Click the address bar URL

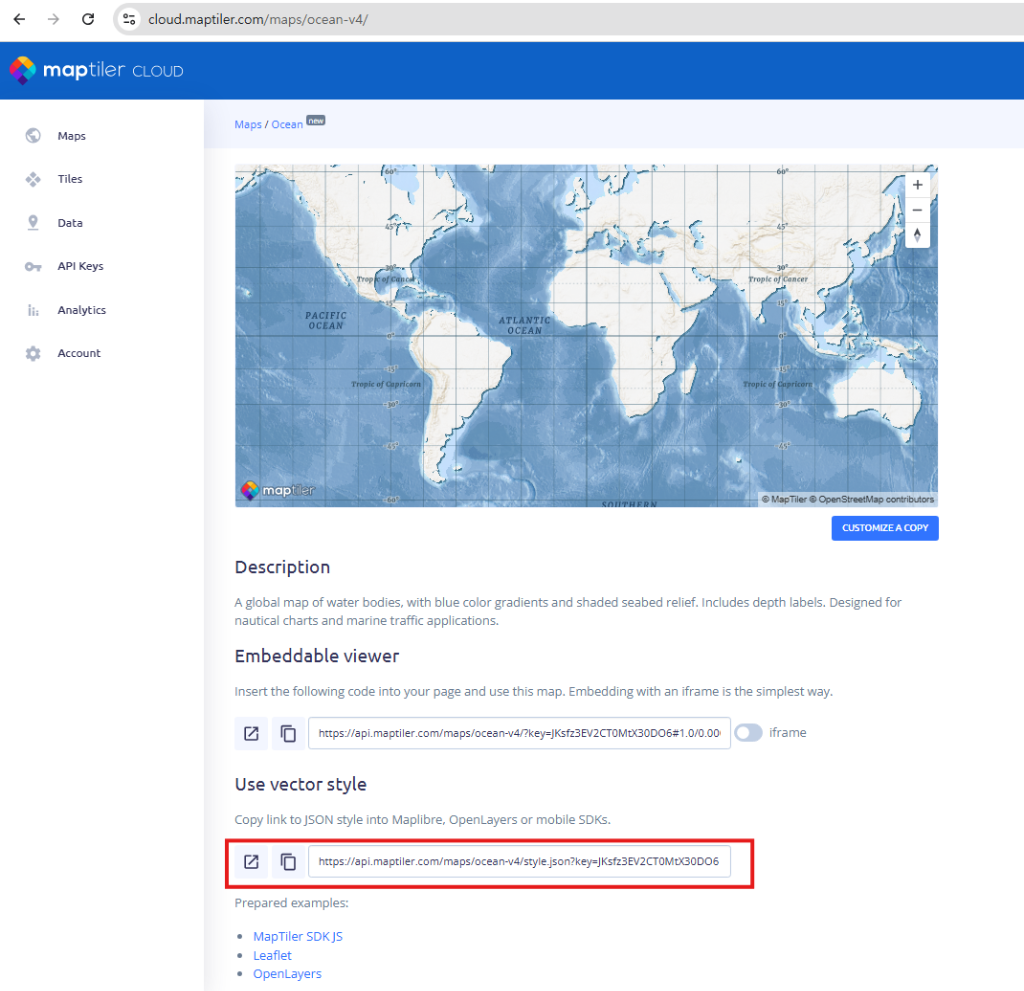(258, 20)
